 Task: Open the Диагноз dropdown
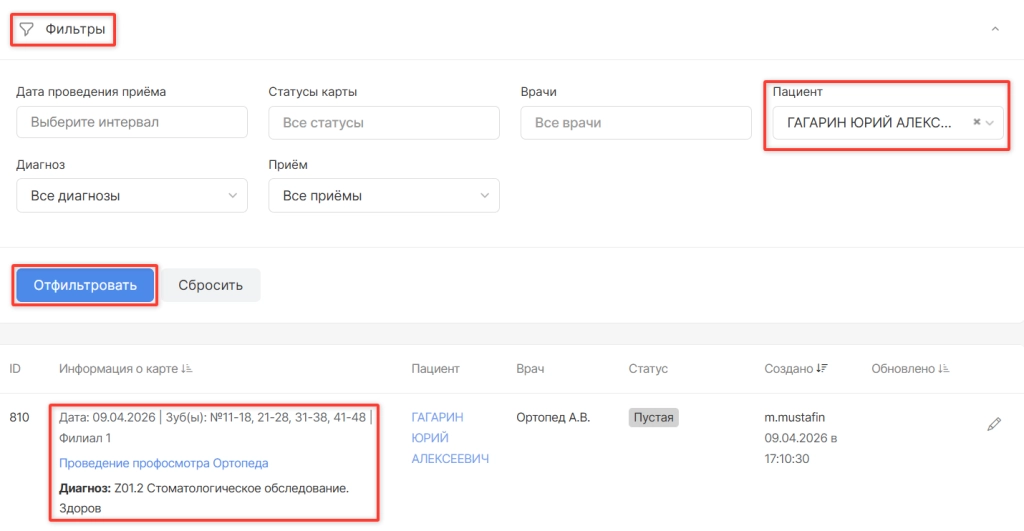(x=132, y=196)
